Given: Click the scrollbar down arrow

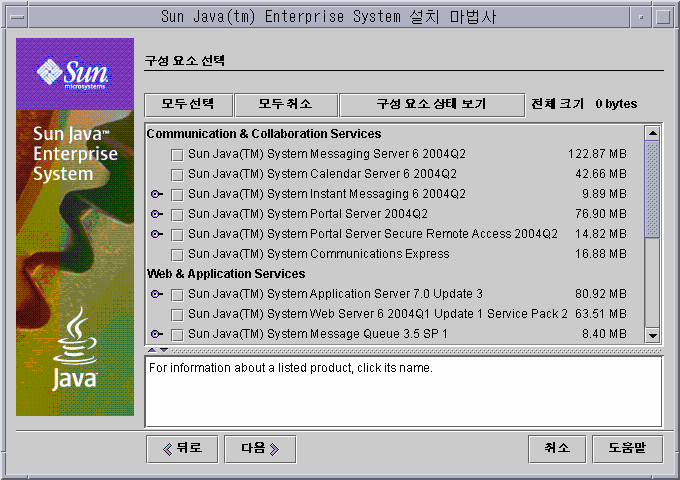Looking at the screenshot, I should point(652,335).
